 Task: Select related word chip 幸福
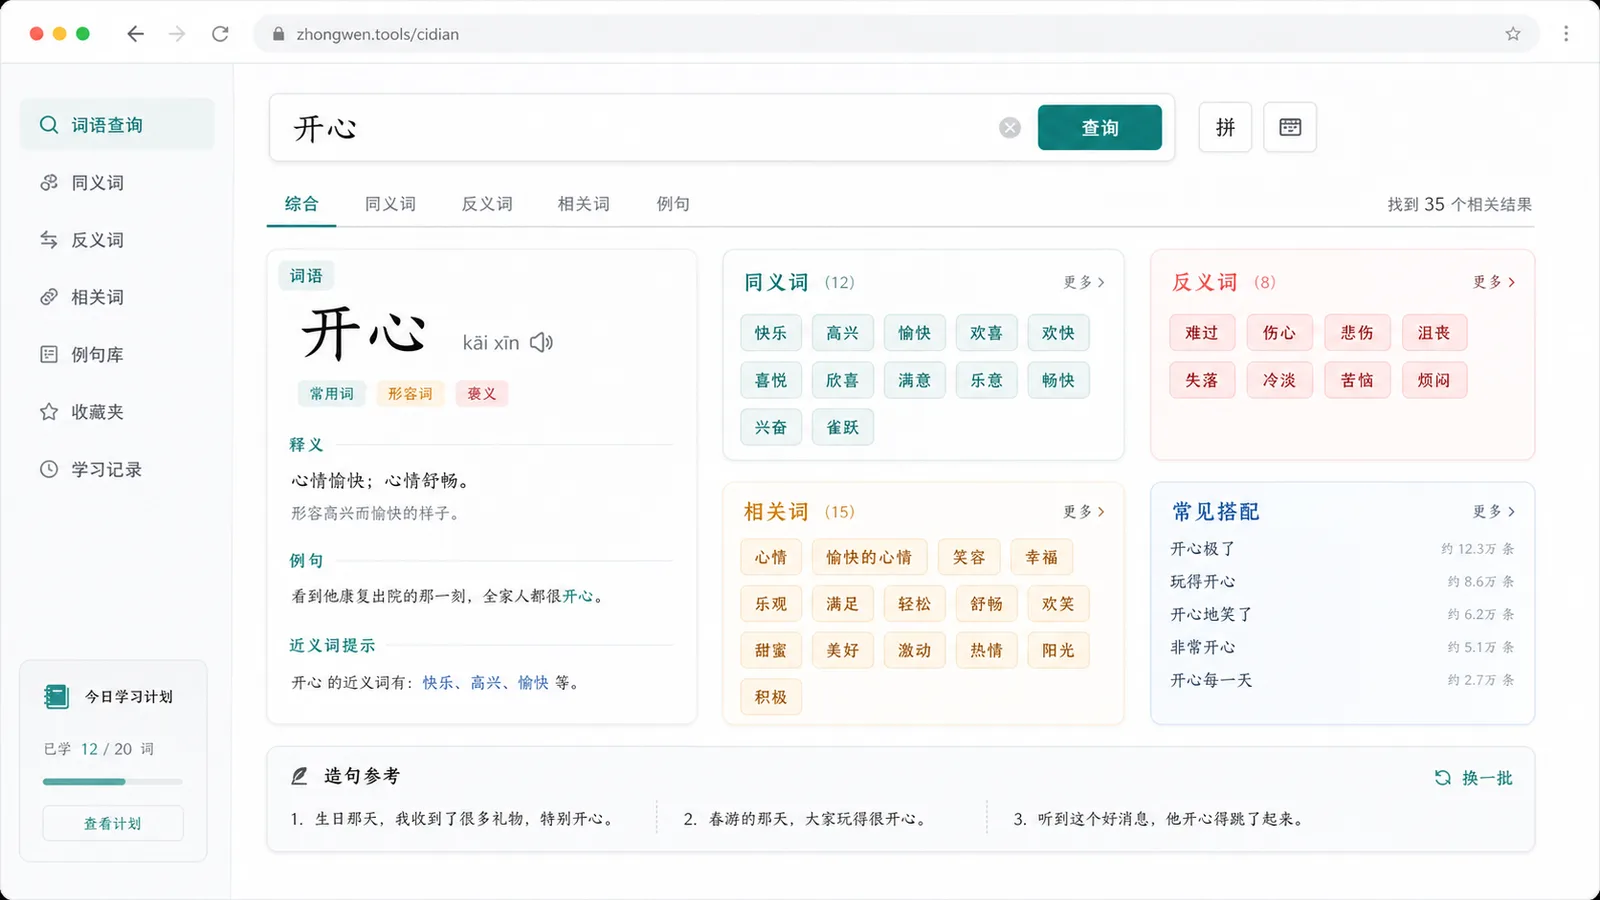click(x=1042, y=557)
